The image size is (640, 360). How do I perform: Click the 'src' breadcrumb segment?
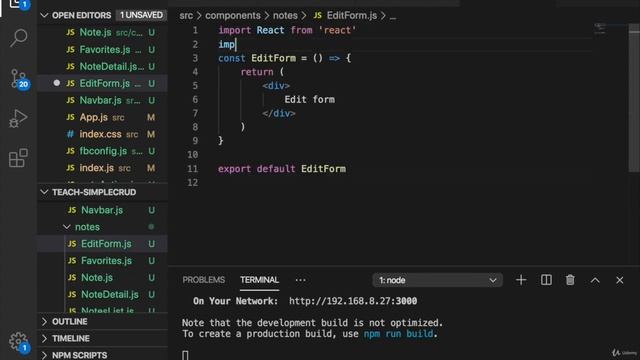186,16
